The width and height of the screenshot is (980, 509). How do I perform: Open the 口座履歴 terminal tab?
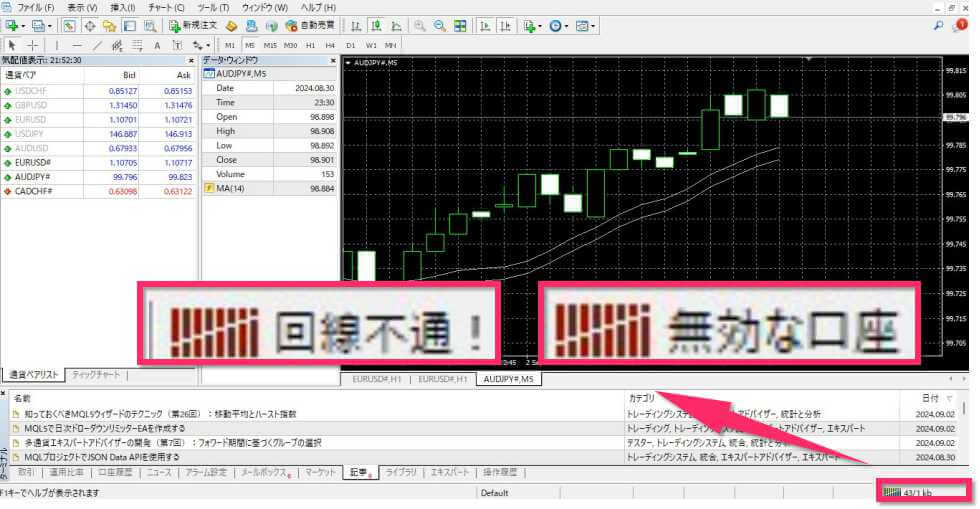click(x=115, y=472)
